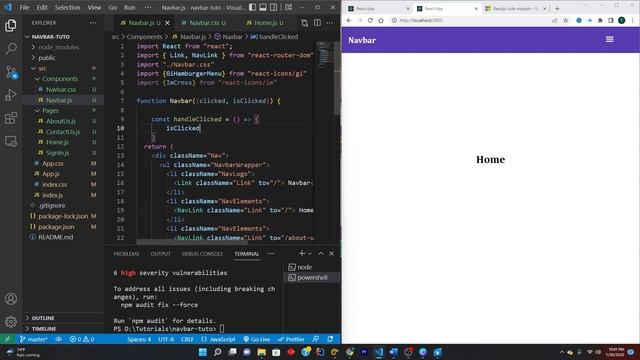This screenshot has height=360, width=640.
Task: Open Windows taskbar search
Action: [218, 352]
